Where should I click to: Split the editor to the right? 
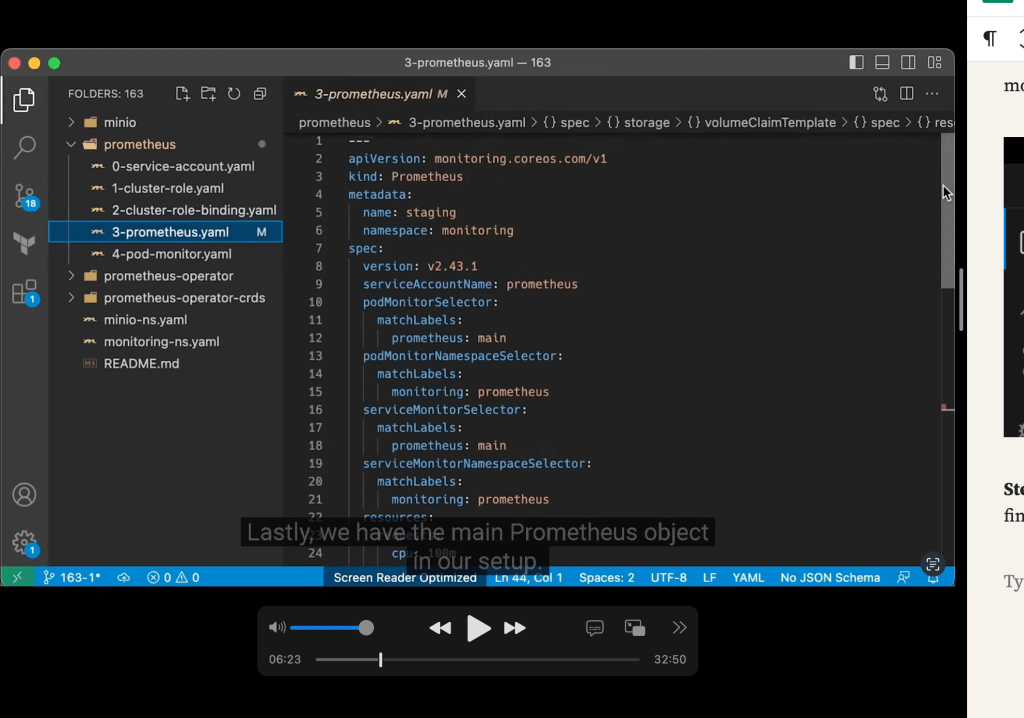click(906, 93)
